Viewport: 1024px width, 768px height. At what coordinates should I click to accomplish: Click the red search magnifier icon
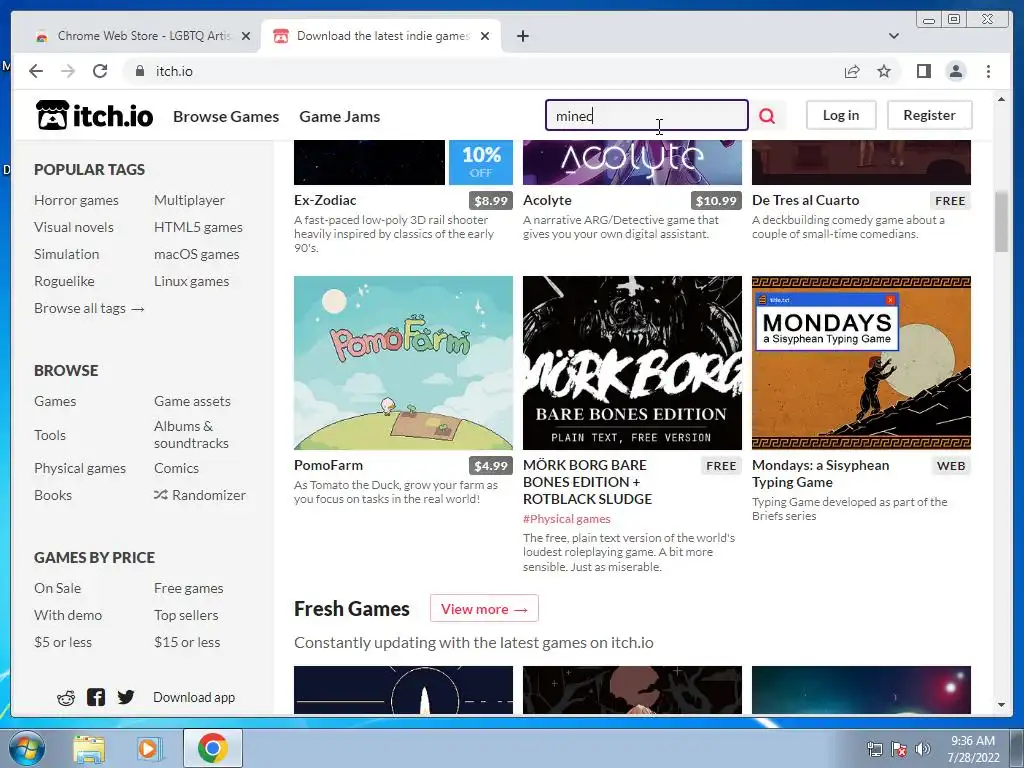767,116
